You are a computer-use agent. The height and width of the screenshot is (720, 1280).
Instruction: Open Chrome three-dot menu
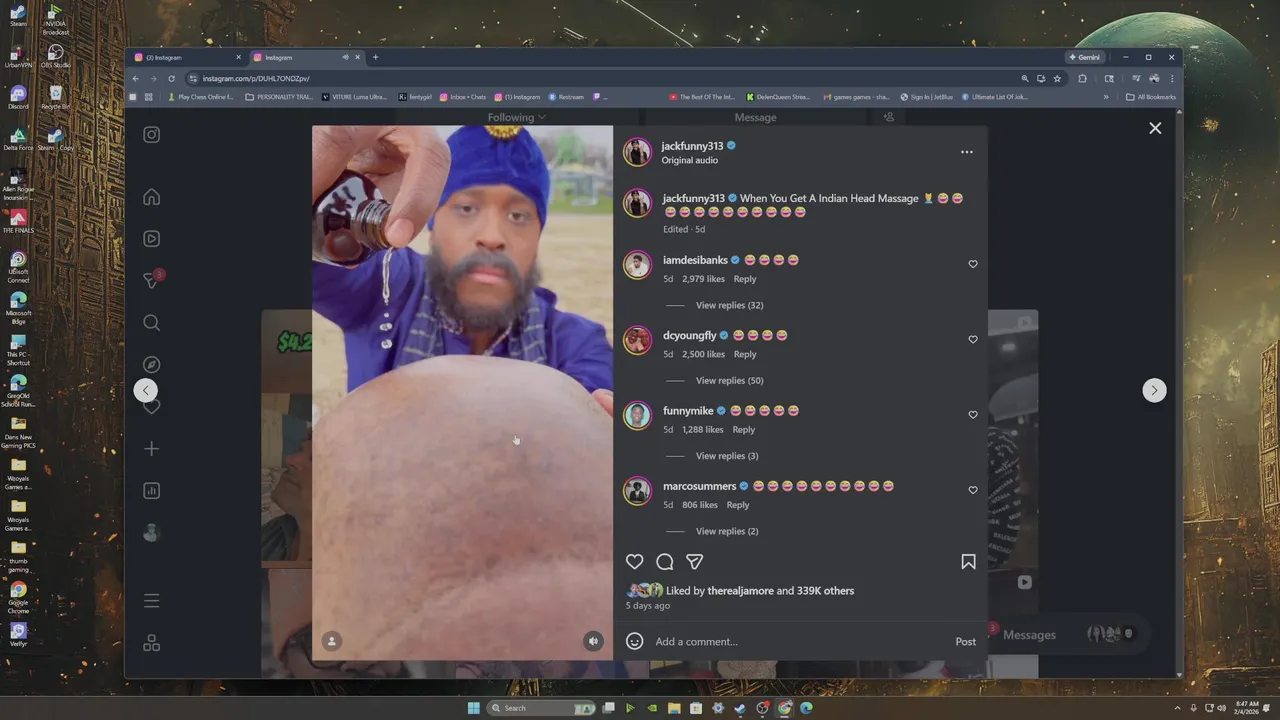1172,78
